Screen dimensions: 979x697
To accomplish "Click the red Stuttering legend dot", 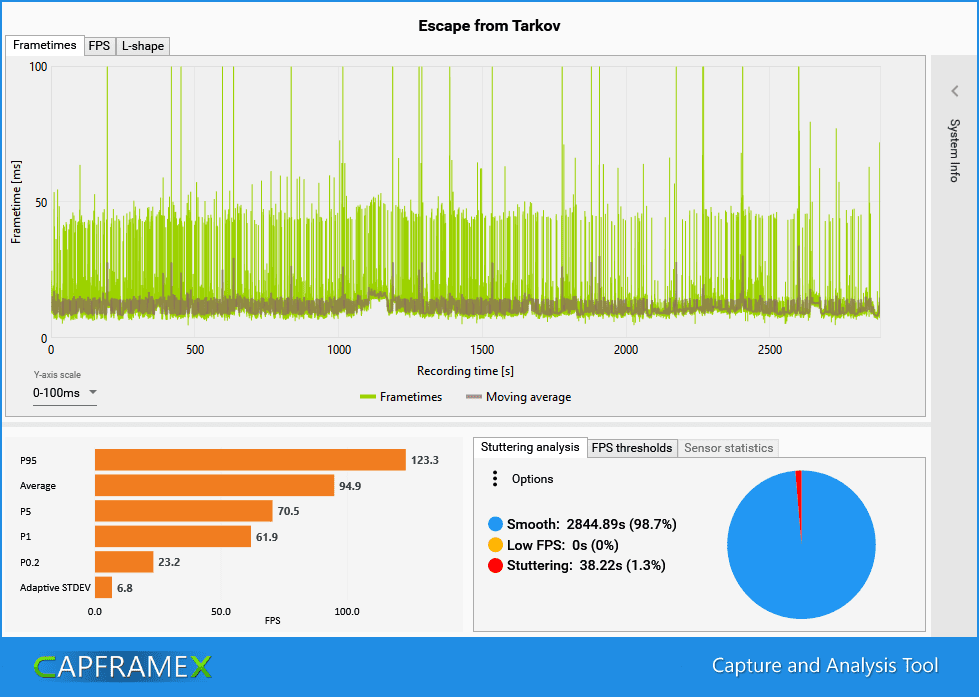I will tap(495, 566).
